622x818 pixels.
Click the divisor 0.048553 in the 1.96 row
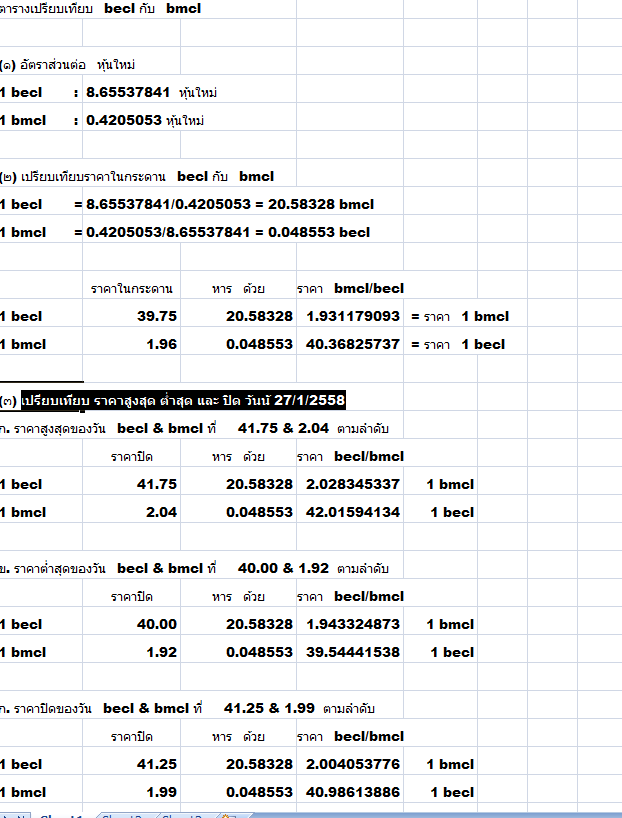pyautogui.click(x=259, y=345)
